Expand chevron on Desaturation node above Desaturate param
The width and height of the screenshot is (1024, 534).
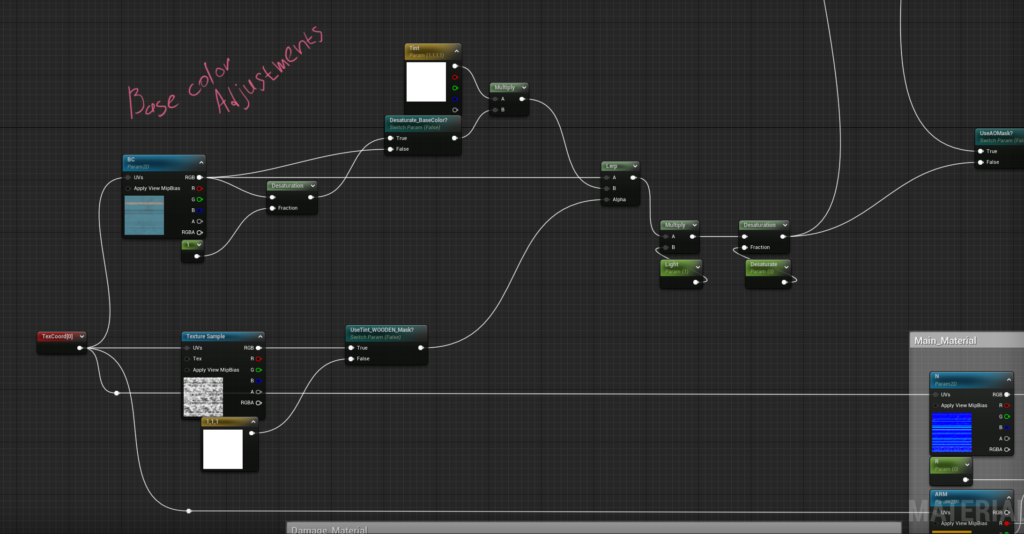tap(784, 225)
